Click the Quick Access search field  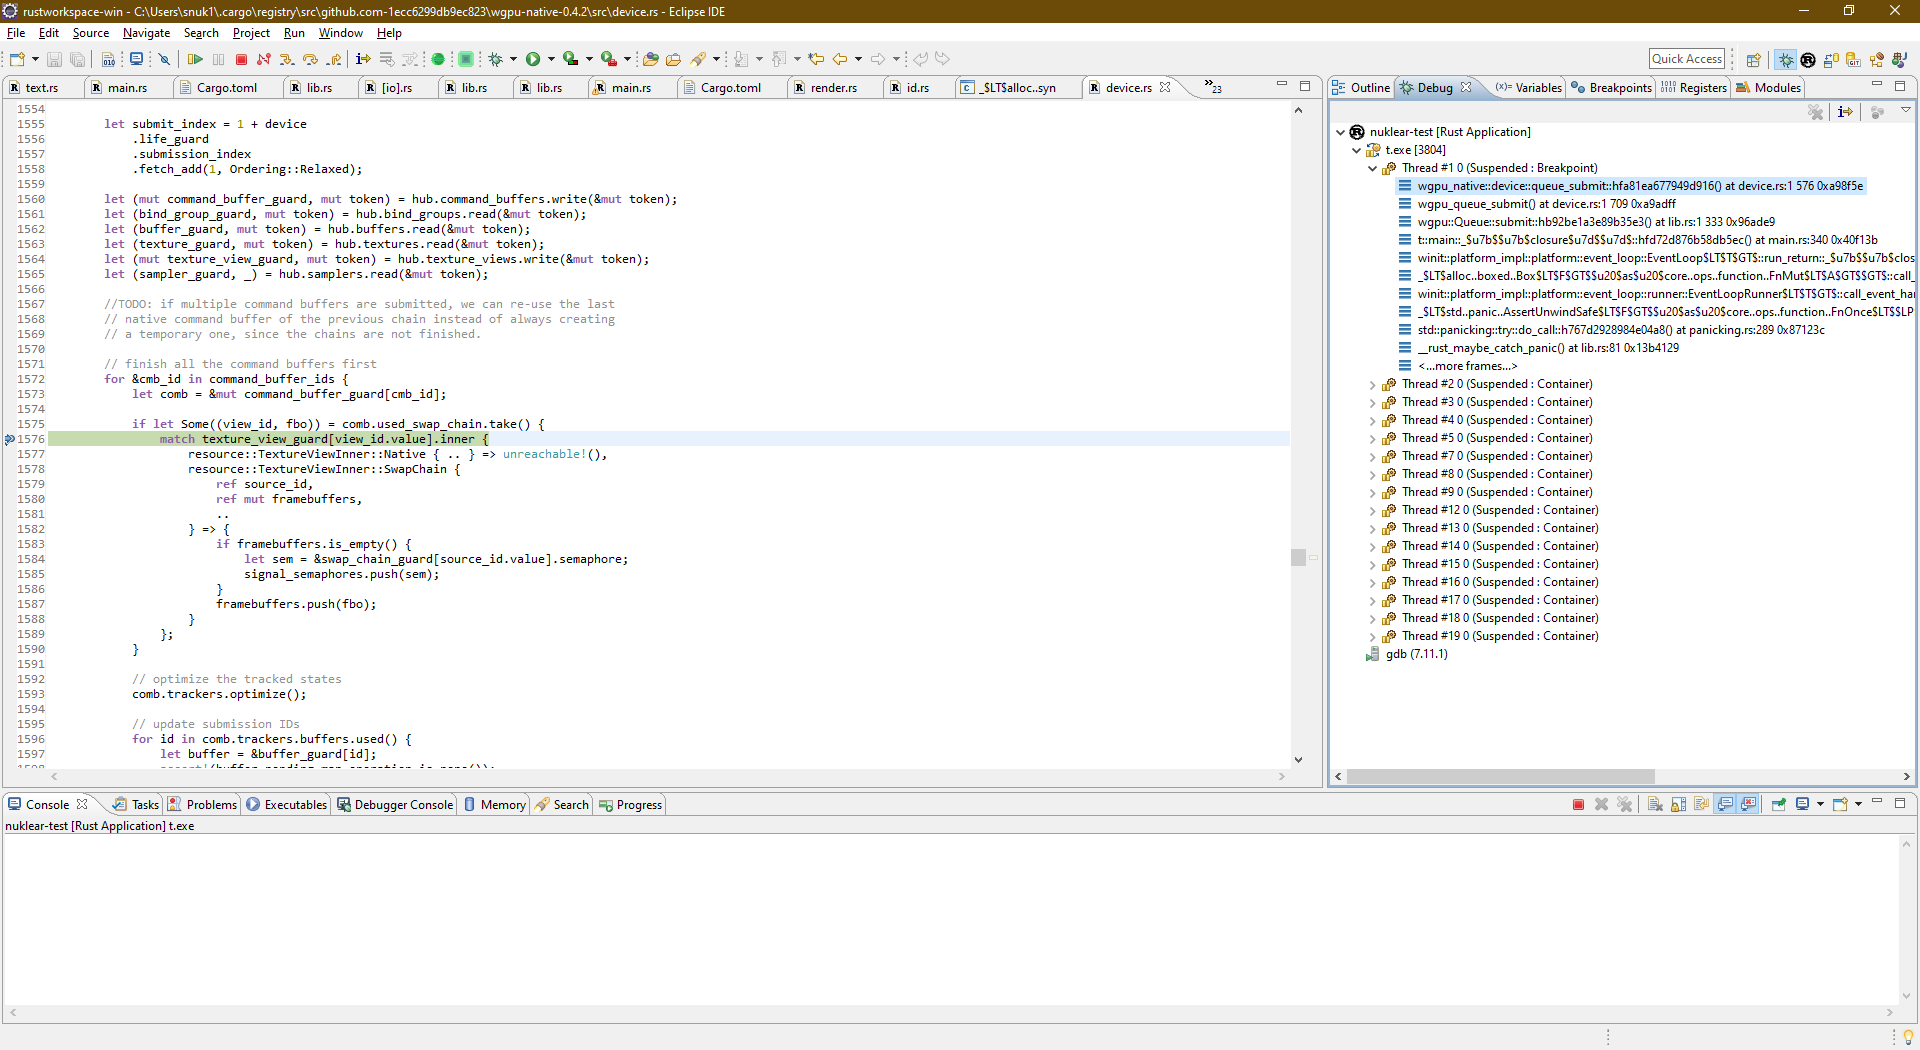coord(1686,59)
